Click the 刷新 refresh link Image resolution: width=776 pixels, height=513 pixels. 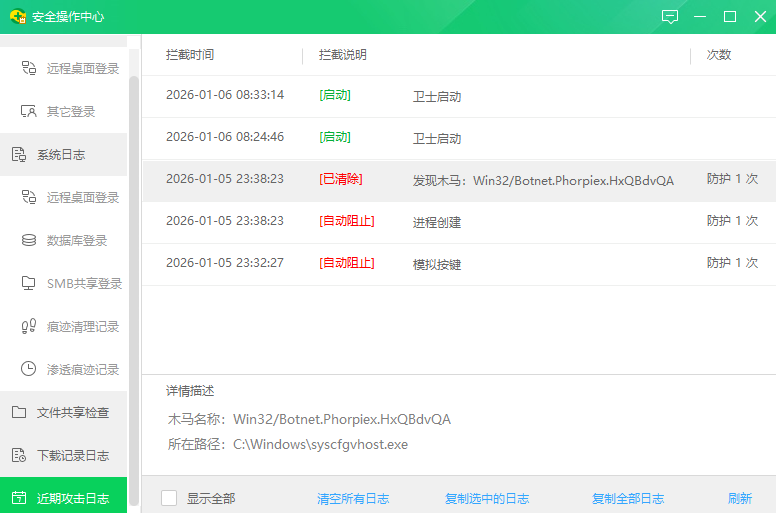tap(740, 498)
